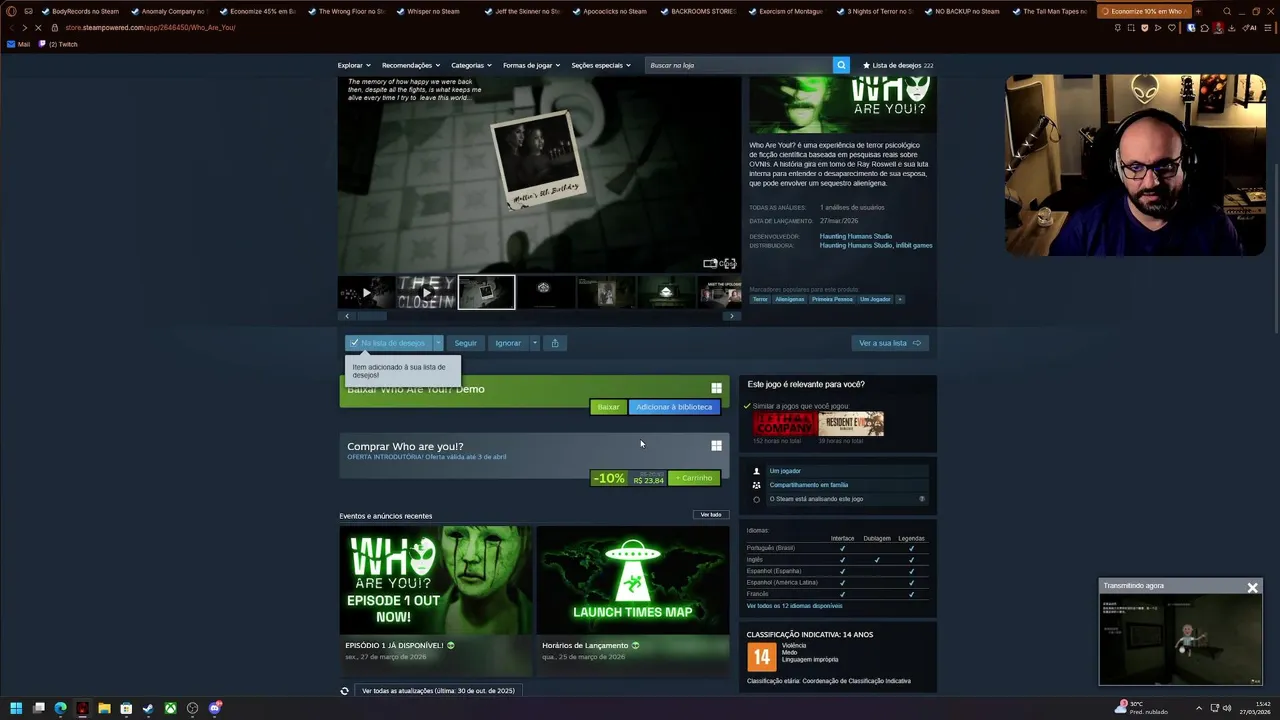
Task: Click the browser address bar URL
Action: point(150,28)
